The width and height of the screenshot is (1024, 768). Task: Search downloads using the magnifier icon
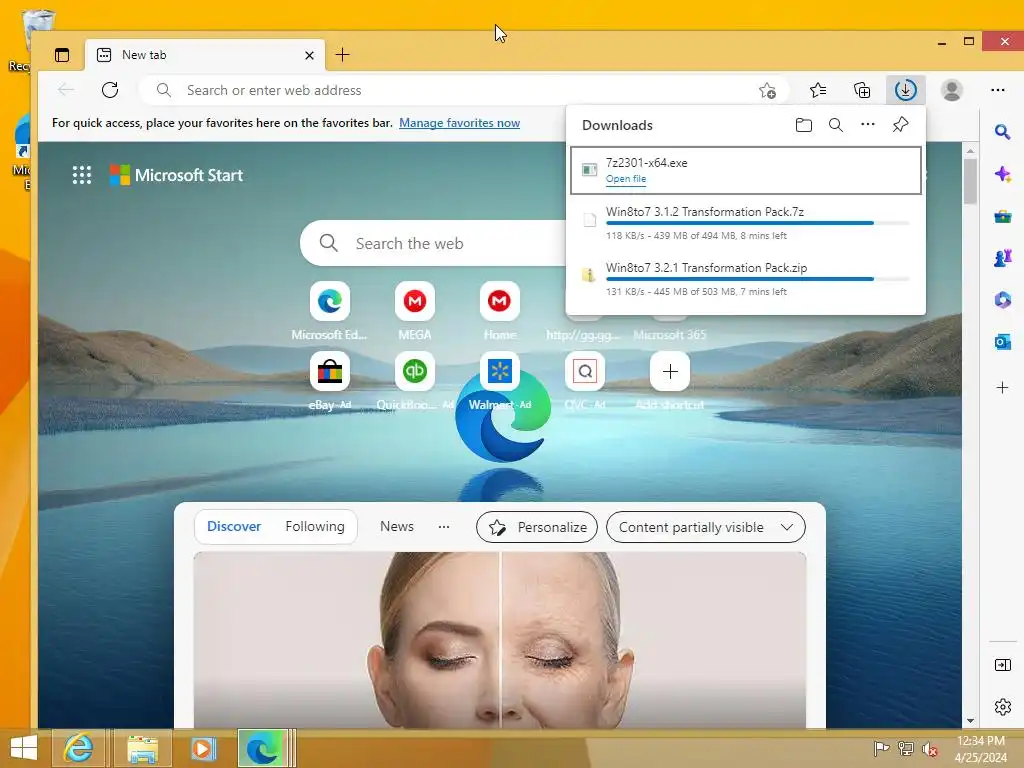(835, 125)
